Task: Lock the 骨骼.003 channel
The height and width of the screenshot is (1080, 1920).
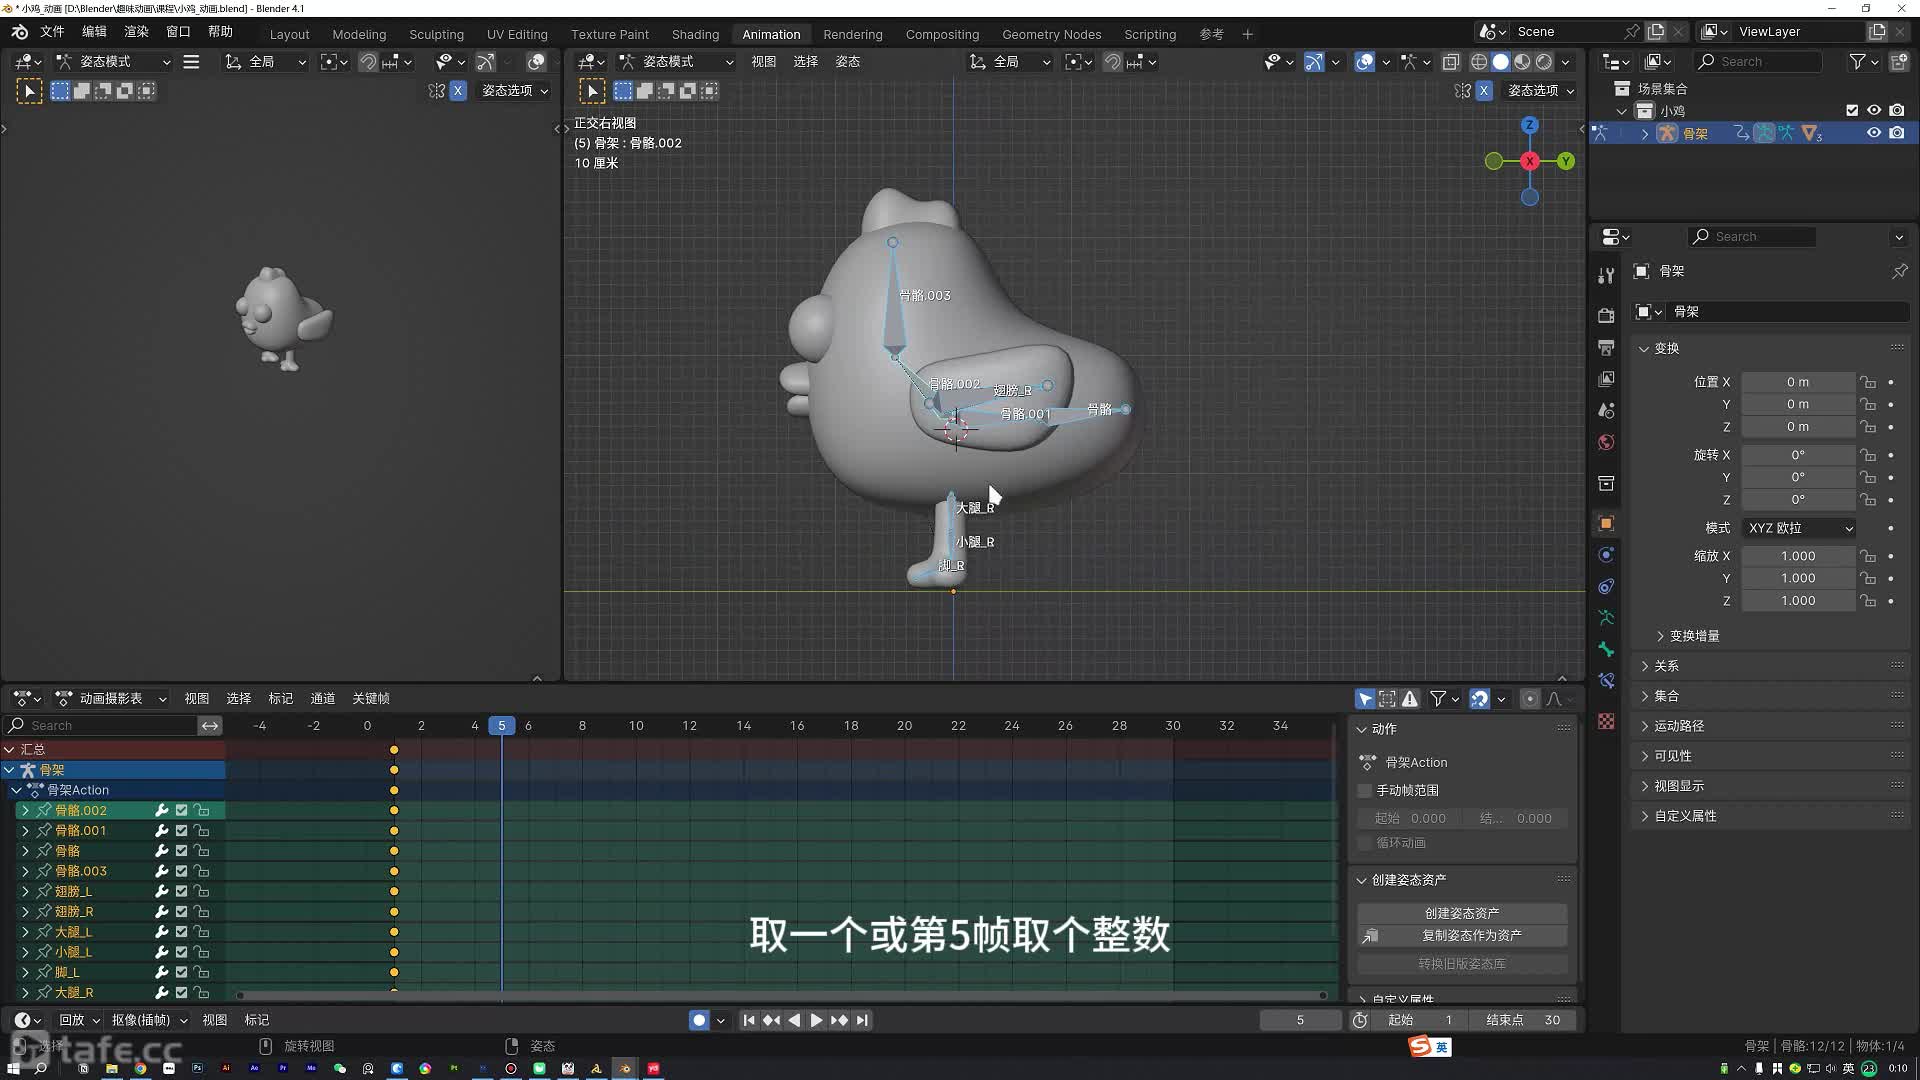Action: [x=202, y=871]
